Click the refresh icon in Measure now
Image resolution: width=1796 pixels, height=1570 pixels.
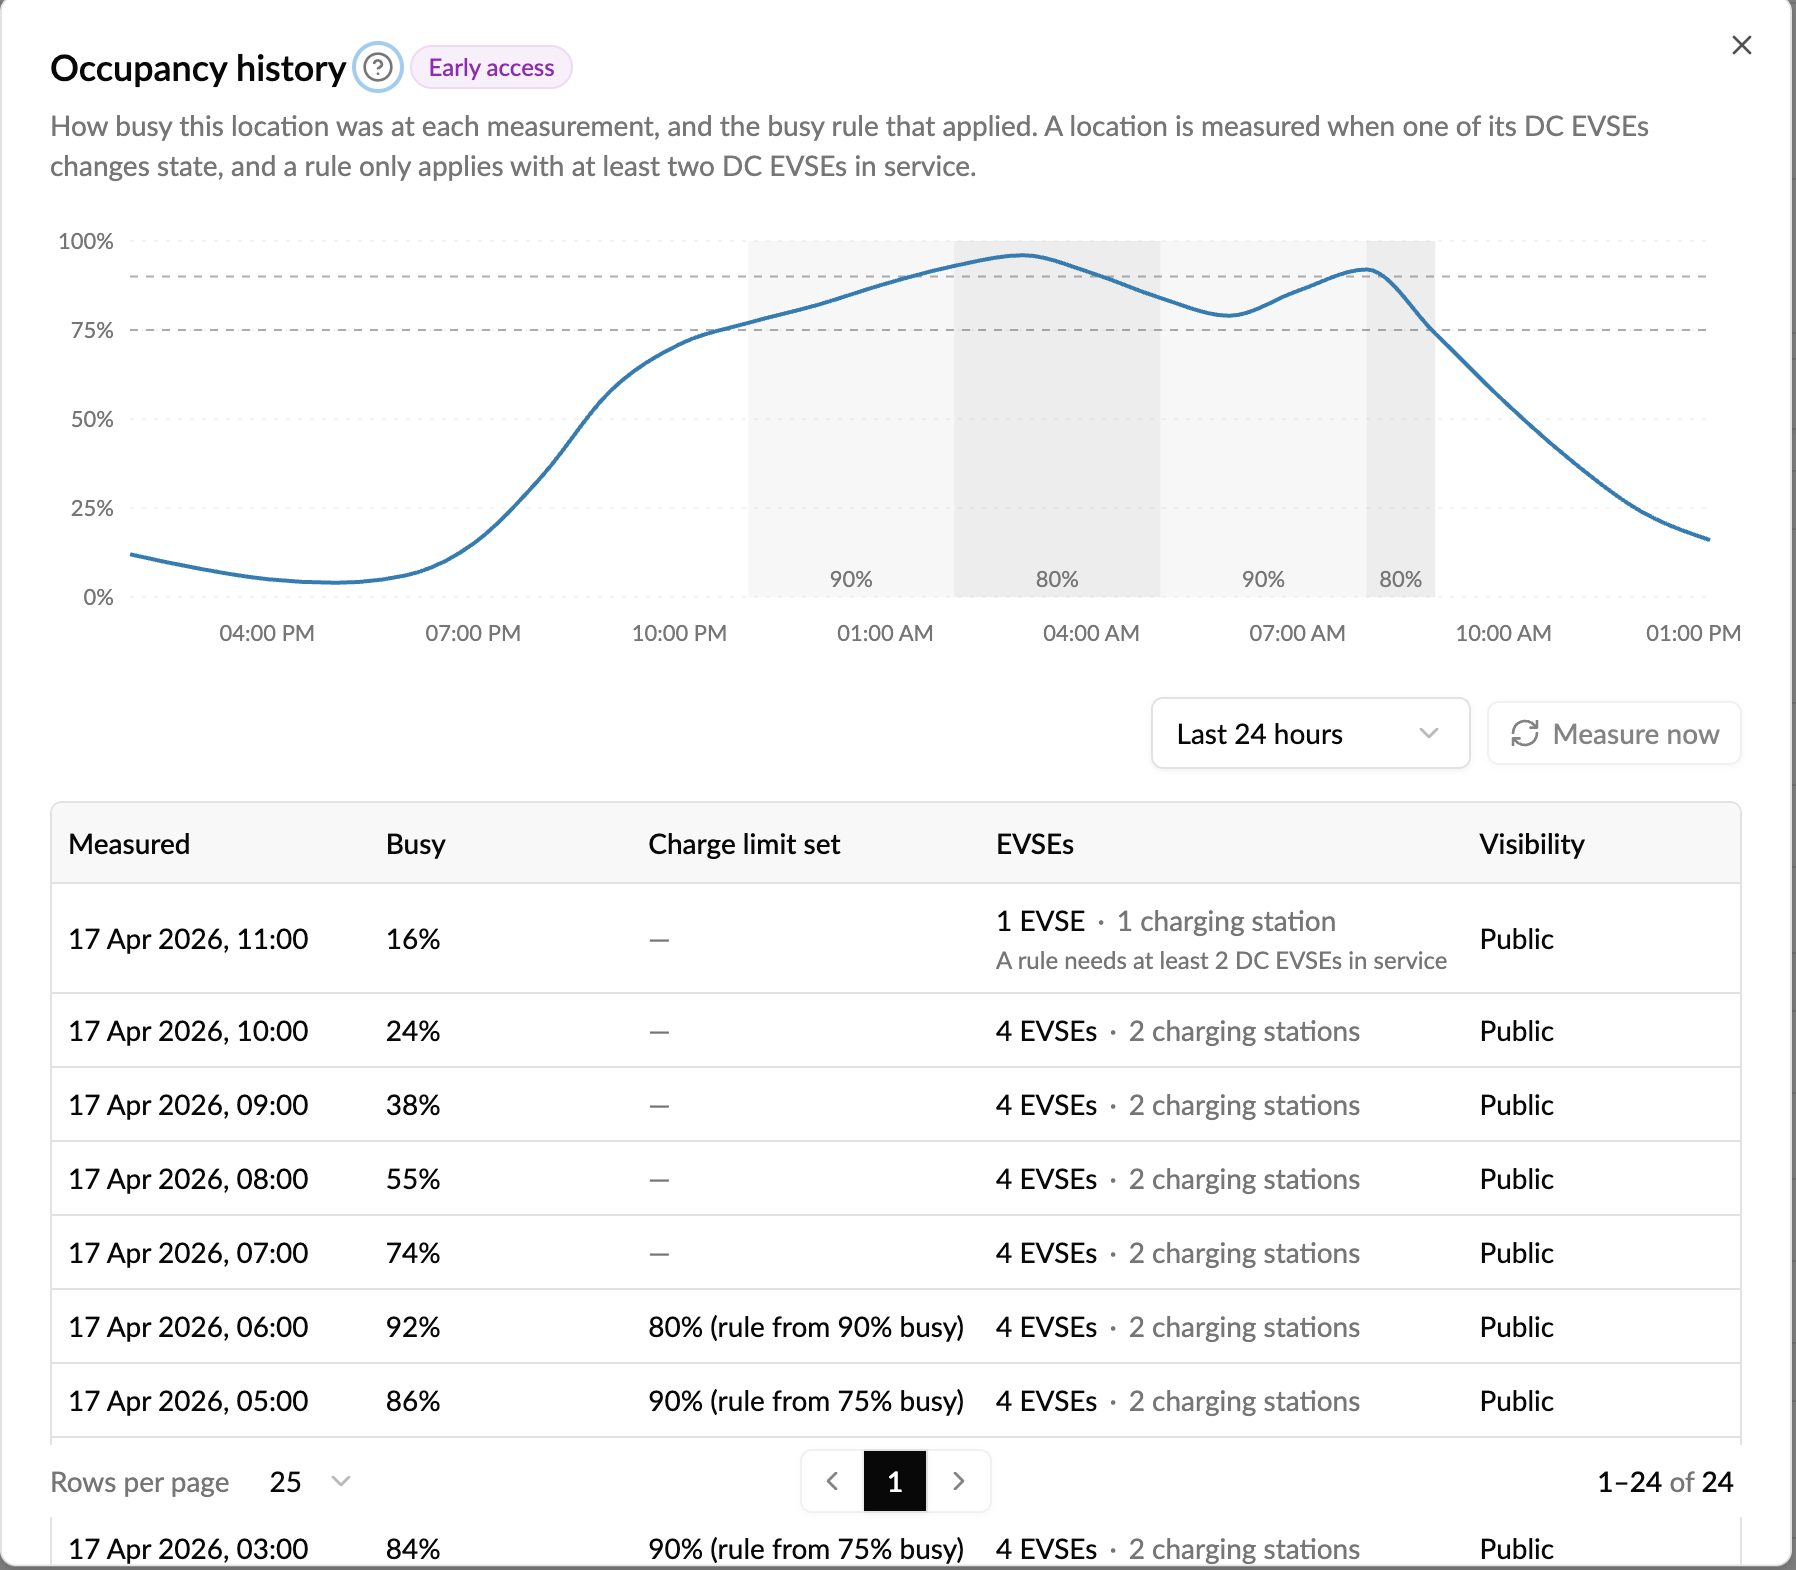coord(1524,733)
